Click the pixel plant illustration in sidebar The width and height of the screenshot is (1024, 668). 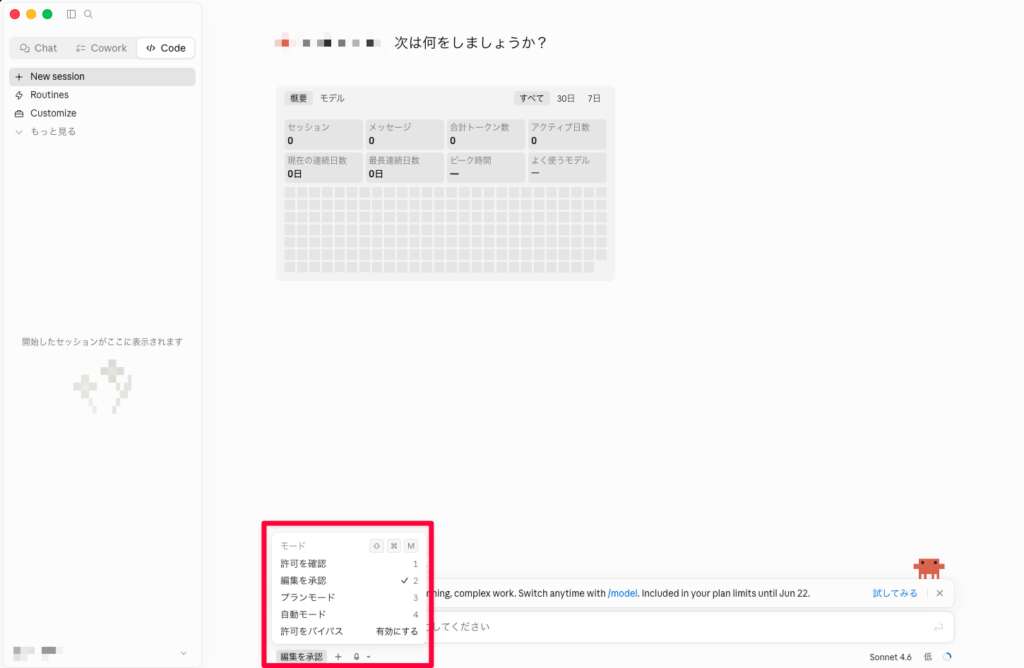103,386
